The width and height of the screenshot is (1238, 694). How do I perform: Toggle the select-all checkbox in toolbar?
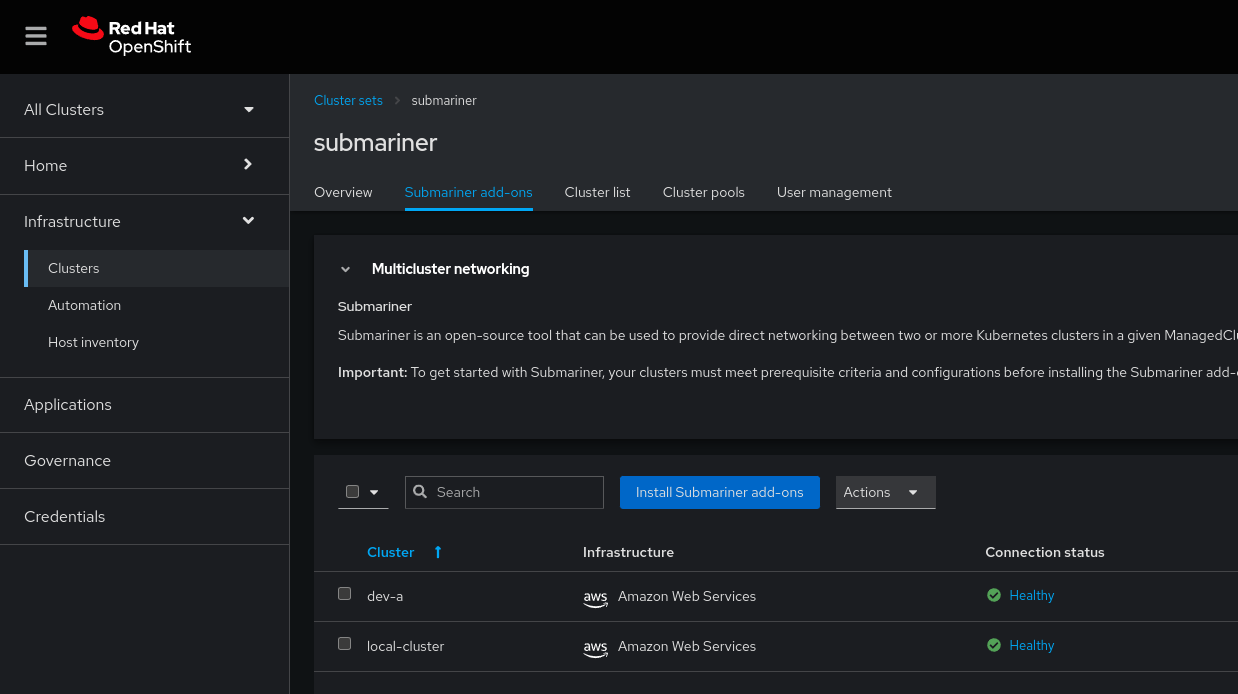tap(352, 492)
